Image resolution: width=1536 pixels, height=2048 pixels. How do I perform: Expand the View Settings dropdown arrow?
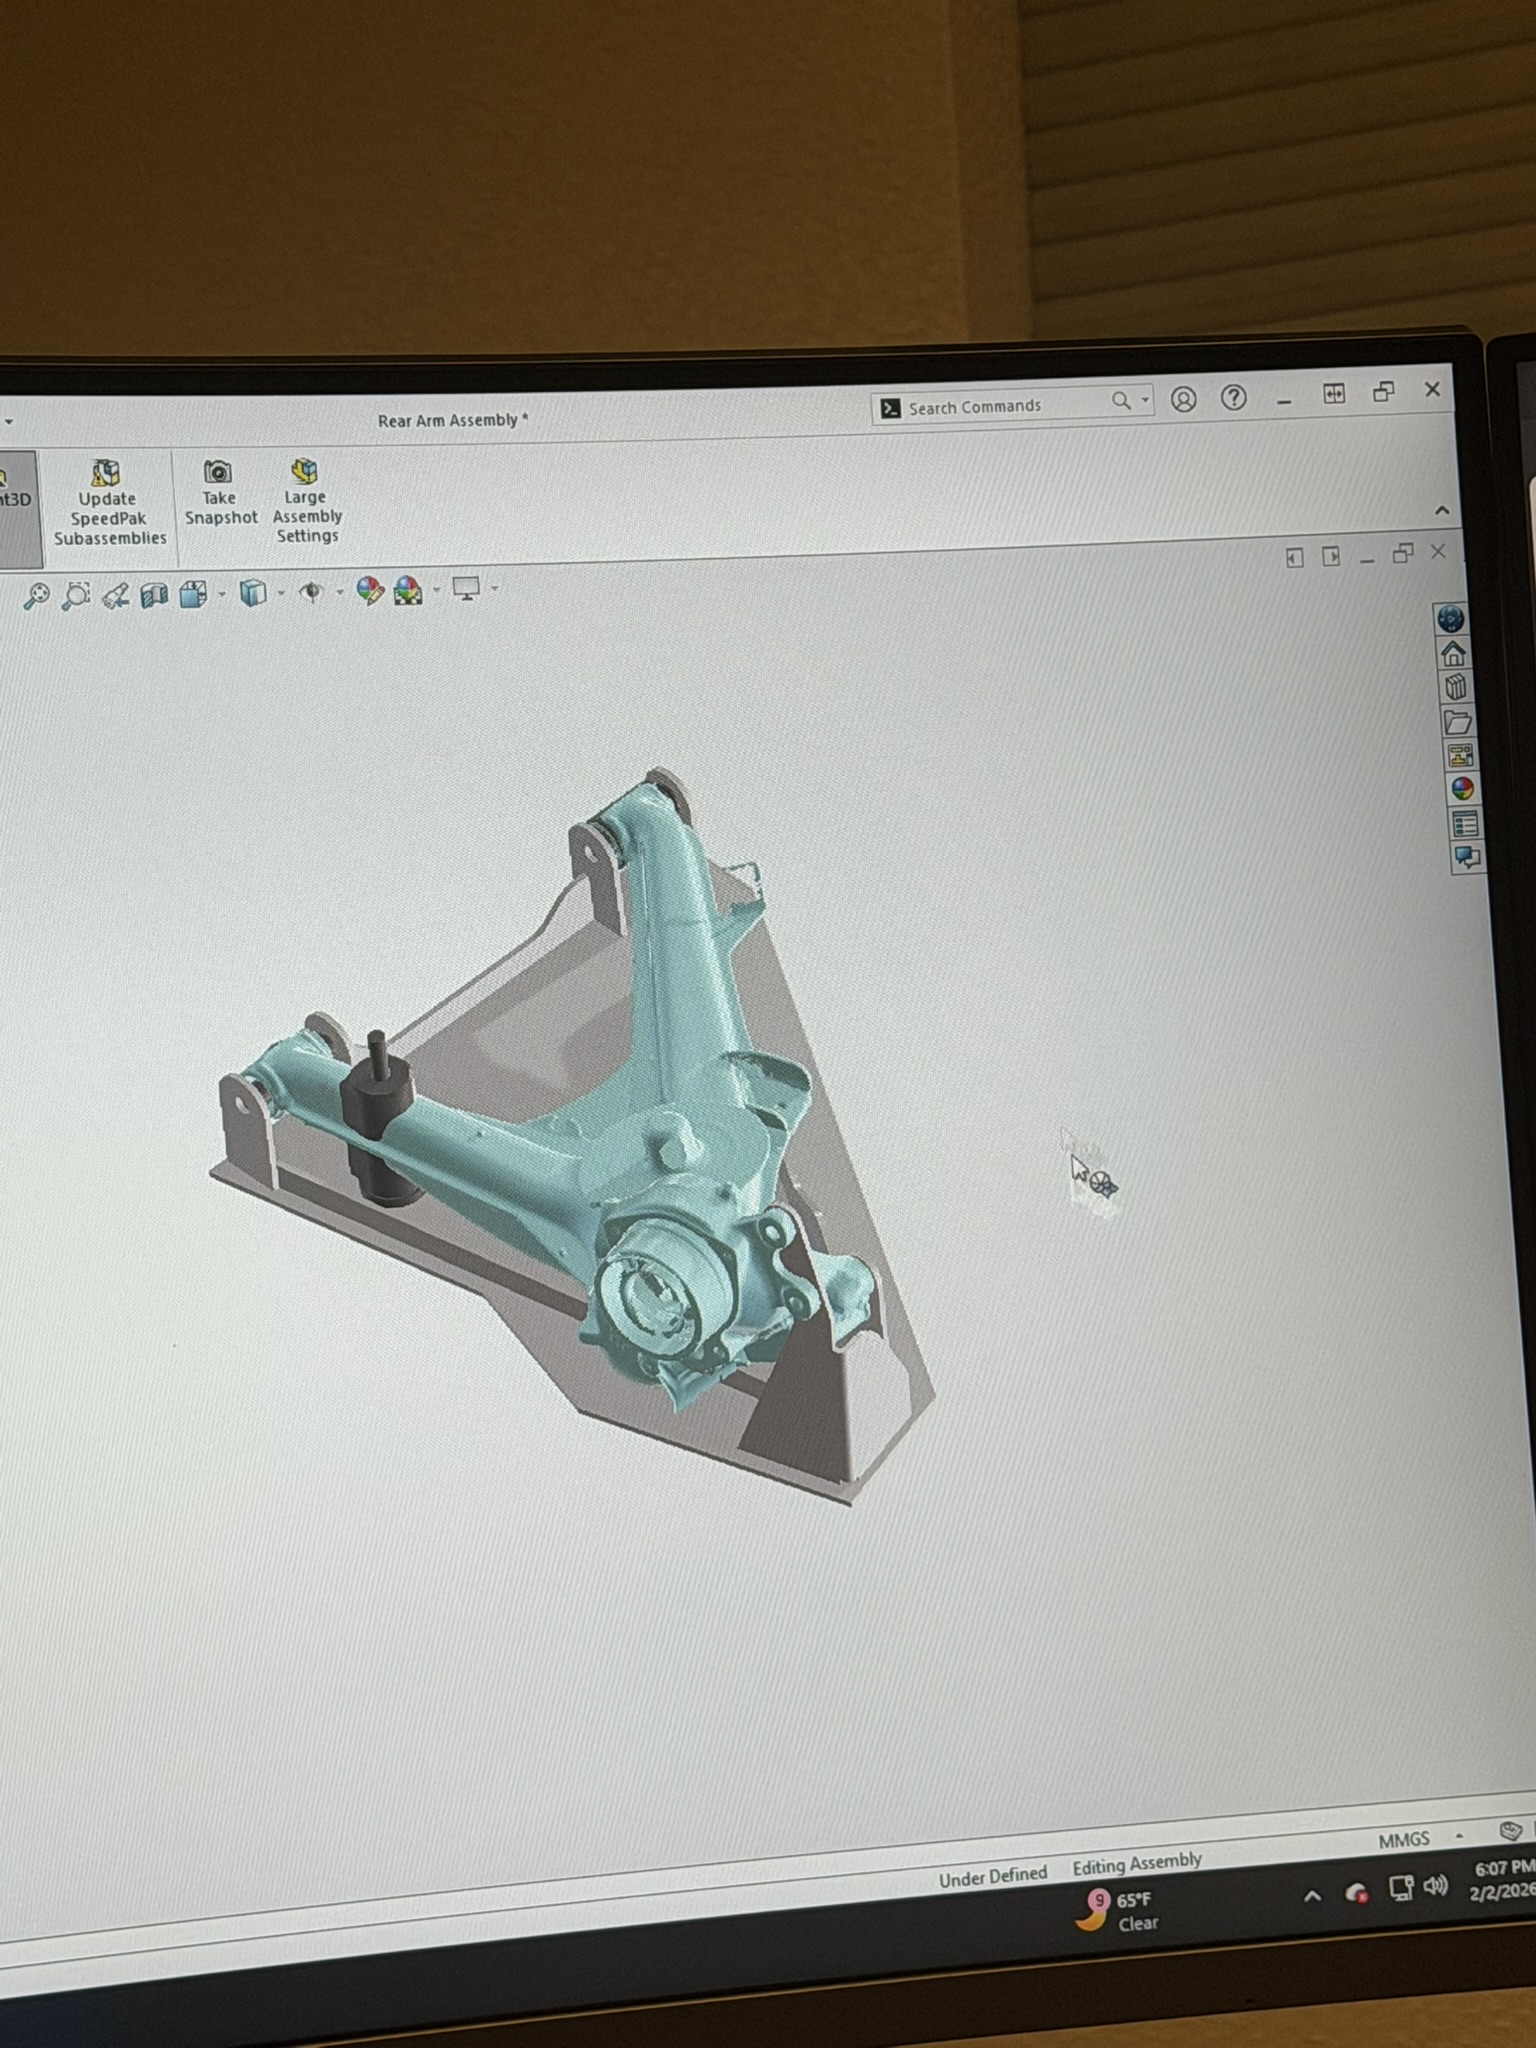point(495,588)
